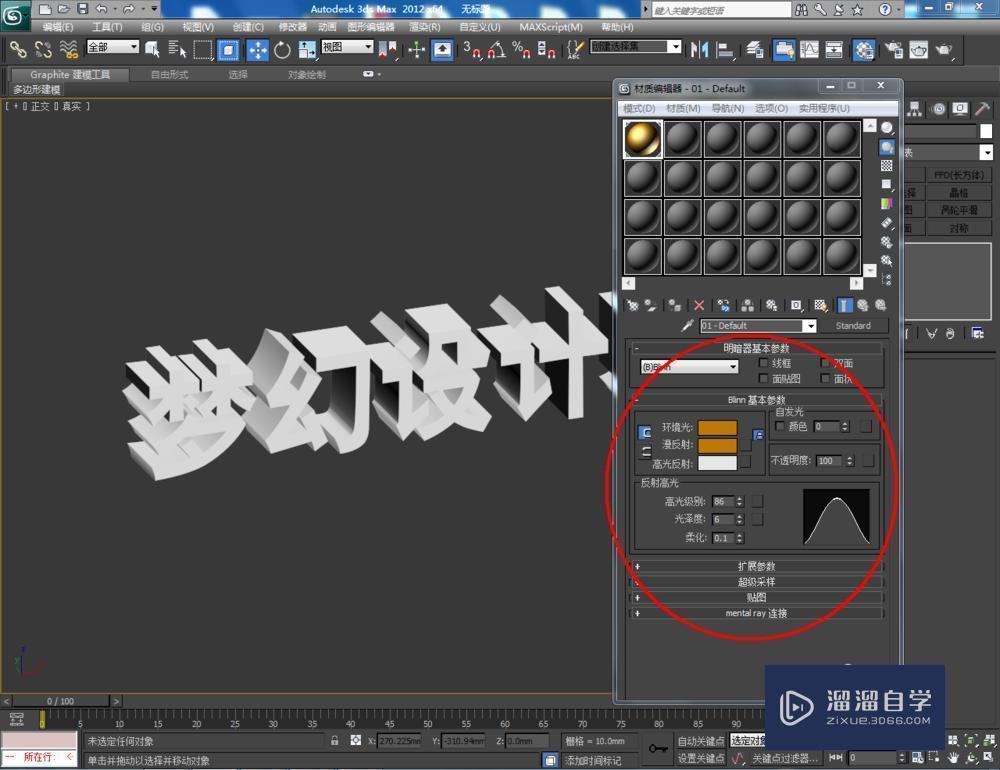Image resolution: width=1000 pixels, height=770 pixels.
Task: Toggle Show Shaded Material in Viewport icon
Action: point(820,305)
